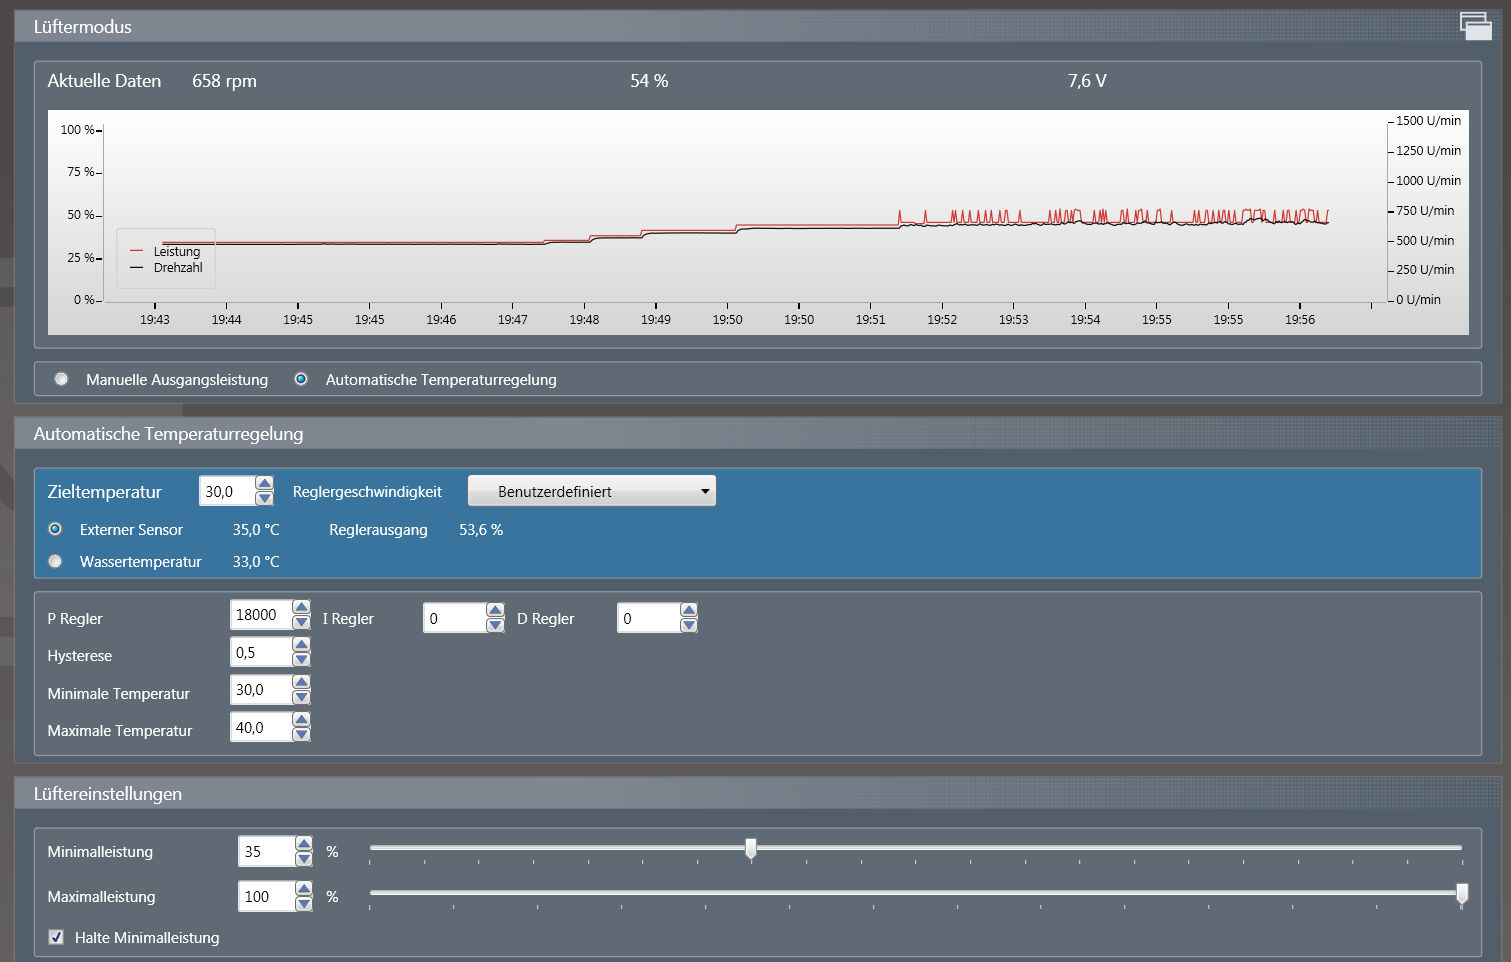Increase Zieltemperatur with the up arrow
1511x962 pixels.
point(264,484)
